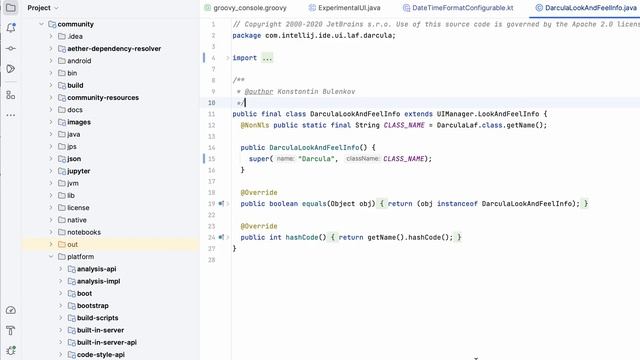The image size is (640, 360).
Task: Select DarculaLookAndFeelInfo.java tab
Action: pyautogui.click(x=586, y=8)
